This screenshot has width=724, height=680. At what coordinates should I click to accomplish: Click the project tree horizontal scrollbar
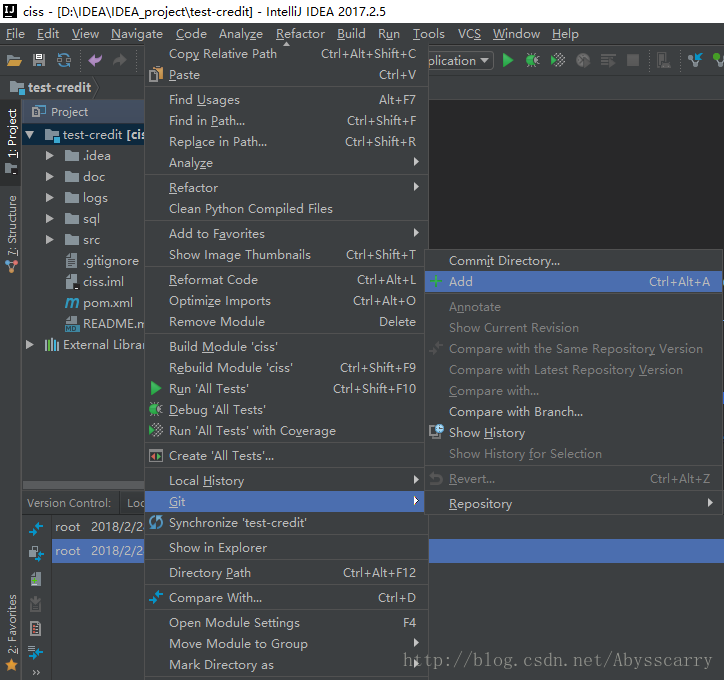click(x=84, y=485)
